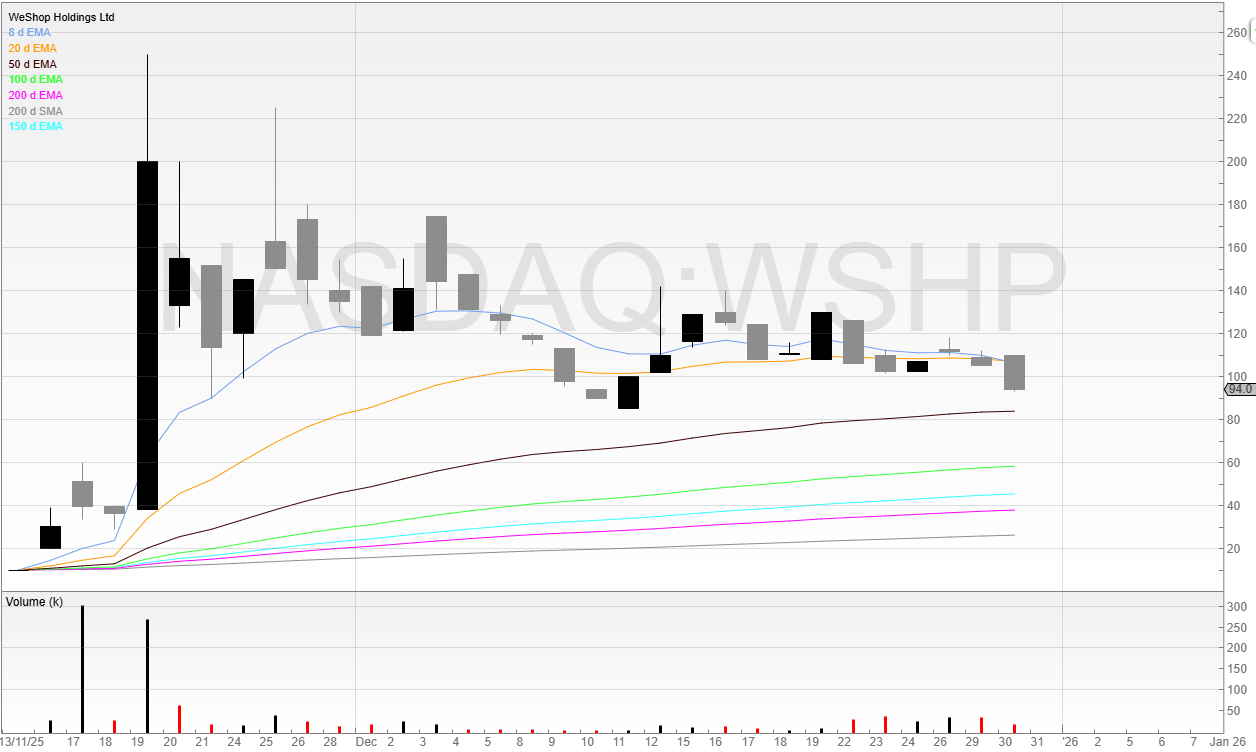Select the 100 d EMA legend label

(x=35, y=79)
